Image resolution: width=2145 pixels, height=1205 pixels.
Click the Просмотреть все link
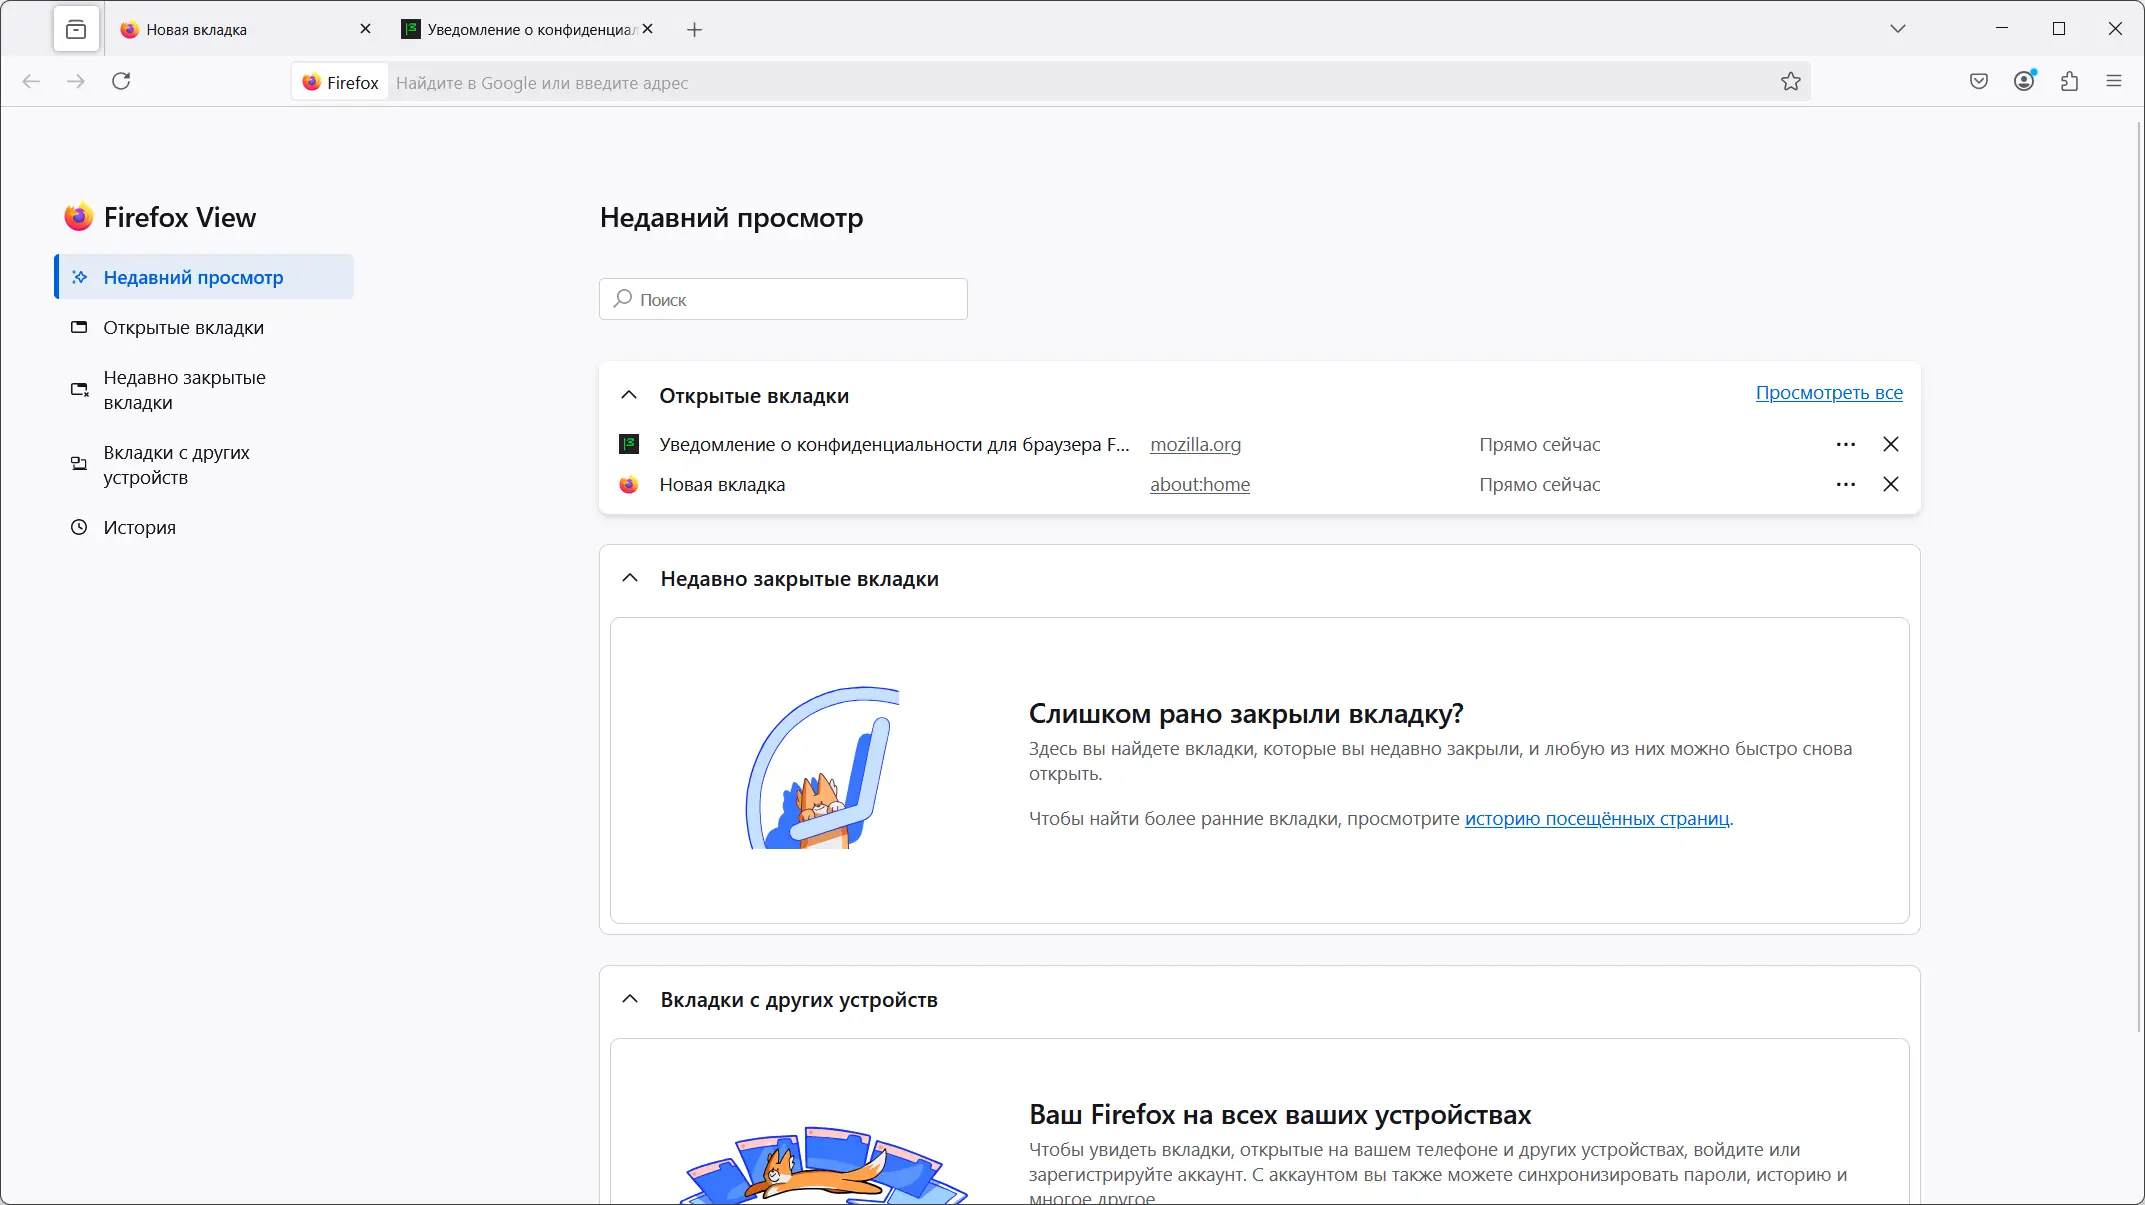(1829, 392)
